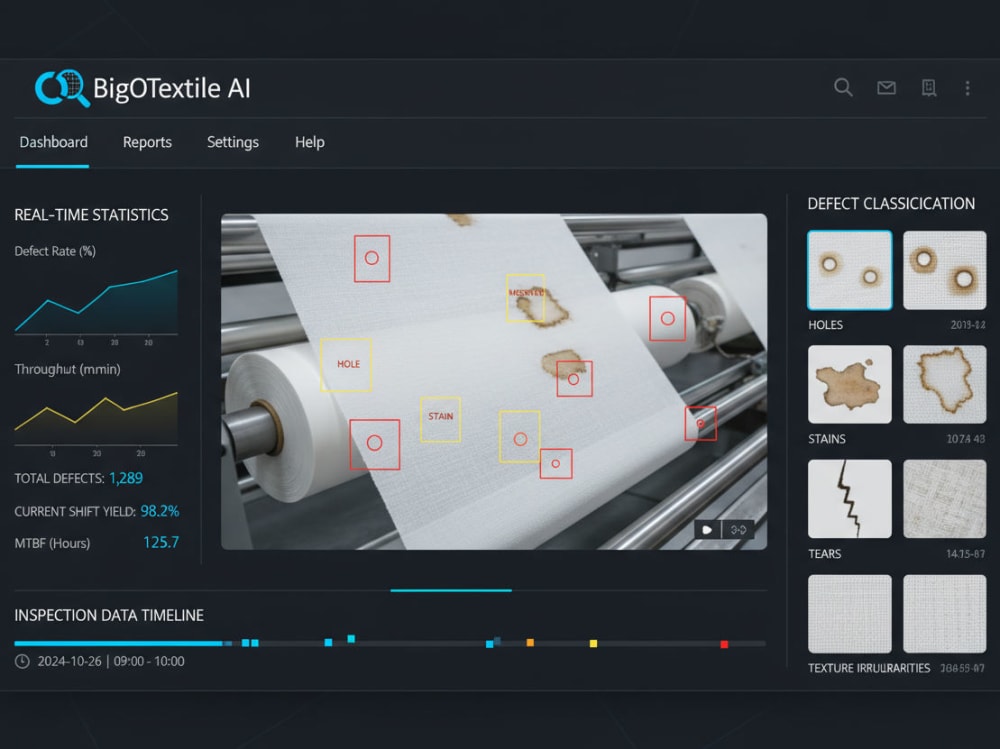1000x749 pixels.
Task: Click the MTBF value 125.7
Action: [x=161, y=542]
